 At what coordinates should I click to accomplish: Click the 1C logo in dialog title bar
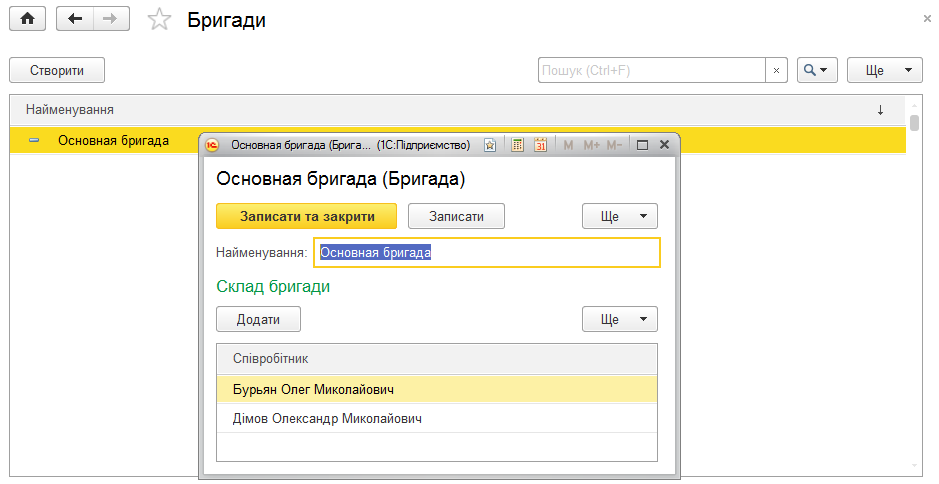[x=212, y=145]
